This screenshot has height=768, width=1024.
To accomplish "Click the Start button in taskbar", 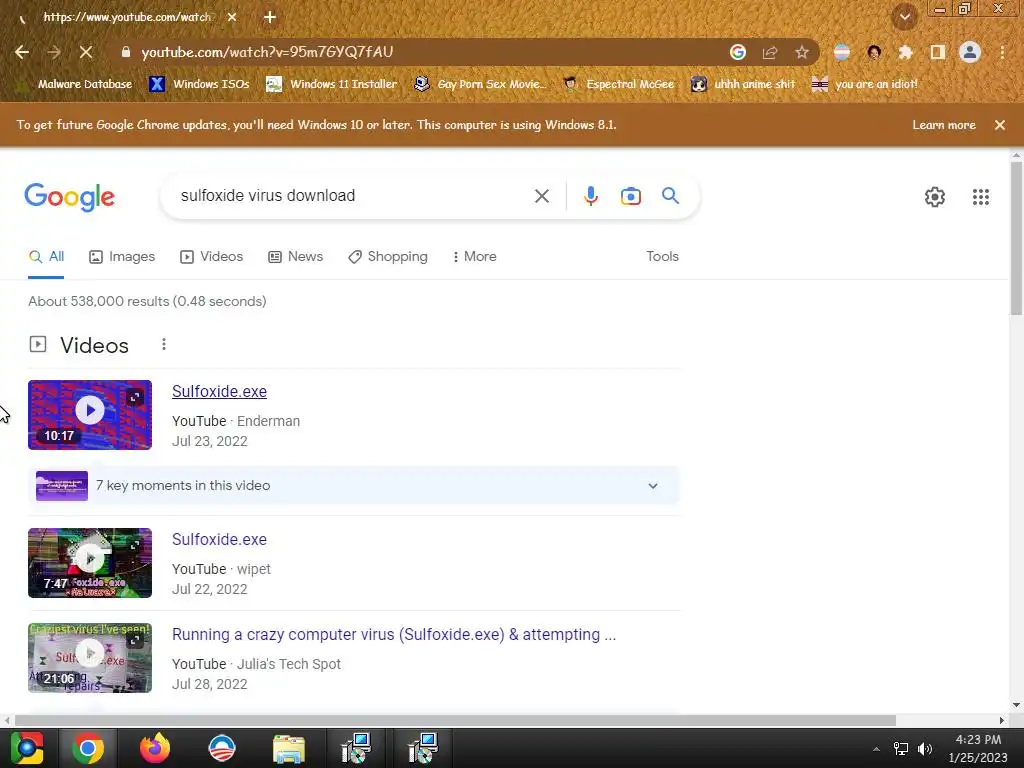I will click(27, 748).
